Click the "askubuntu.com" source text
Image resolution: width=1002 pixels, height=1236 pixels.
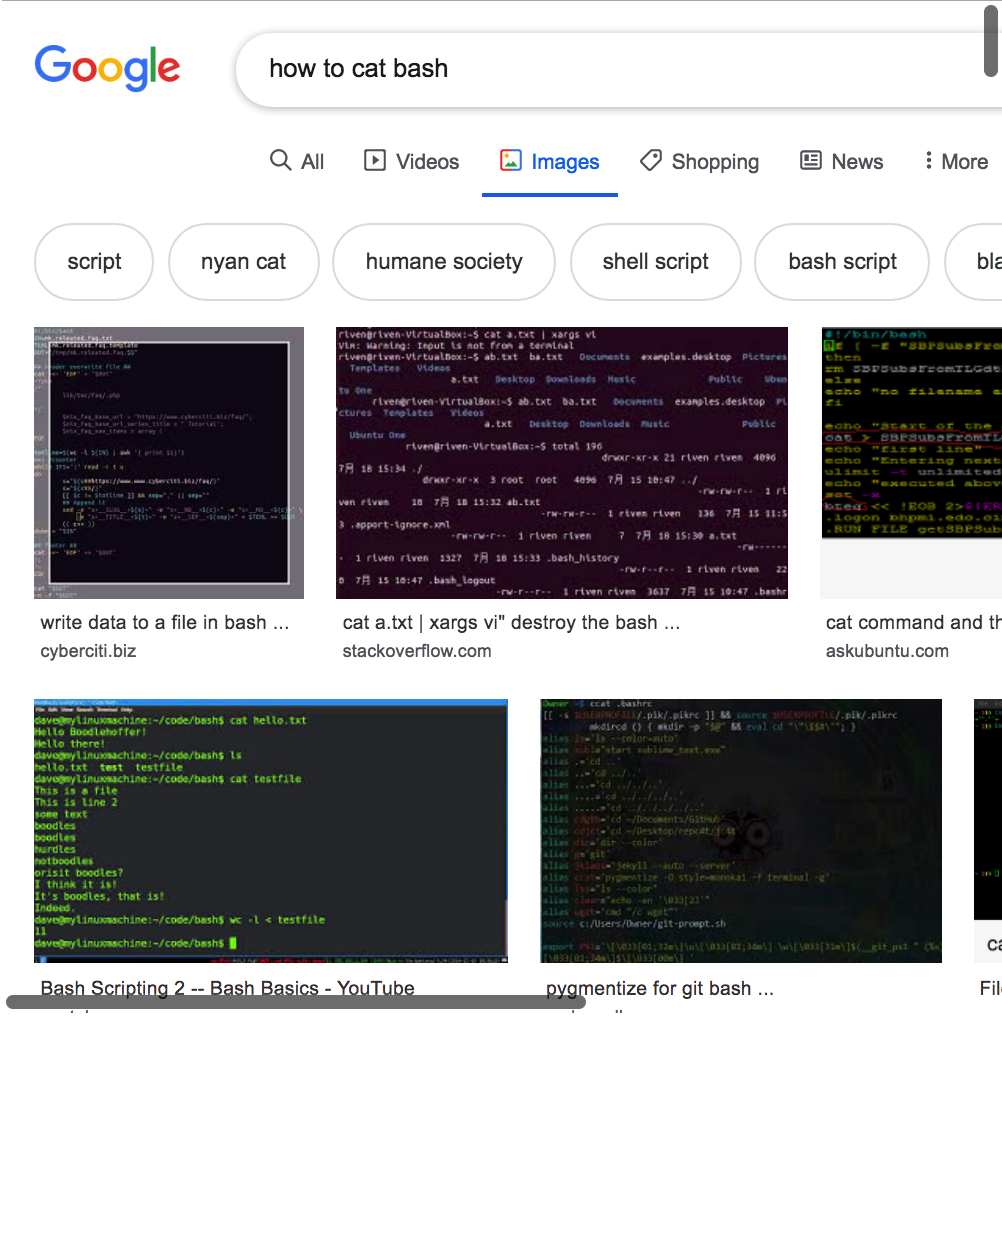[887, 651]
